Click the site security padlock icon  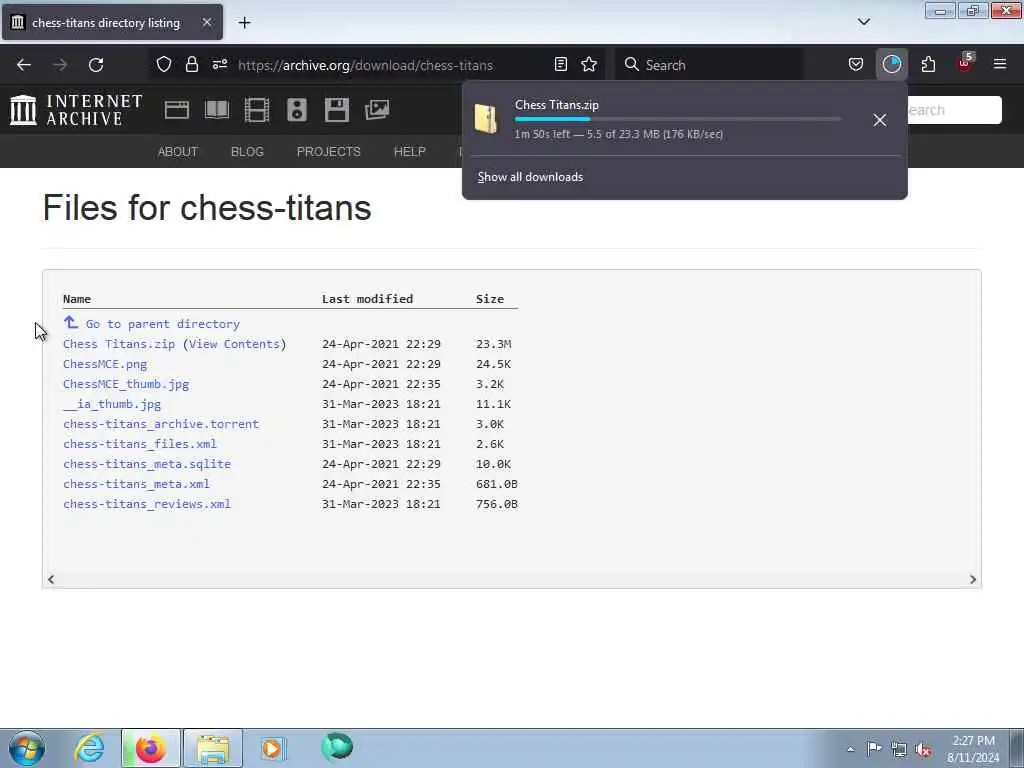pyautogui.click(x=191, y=65)
